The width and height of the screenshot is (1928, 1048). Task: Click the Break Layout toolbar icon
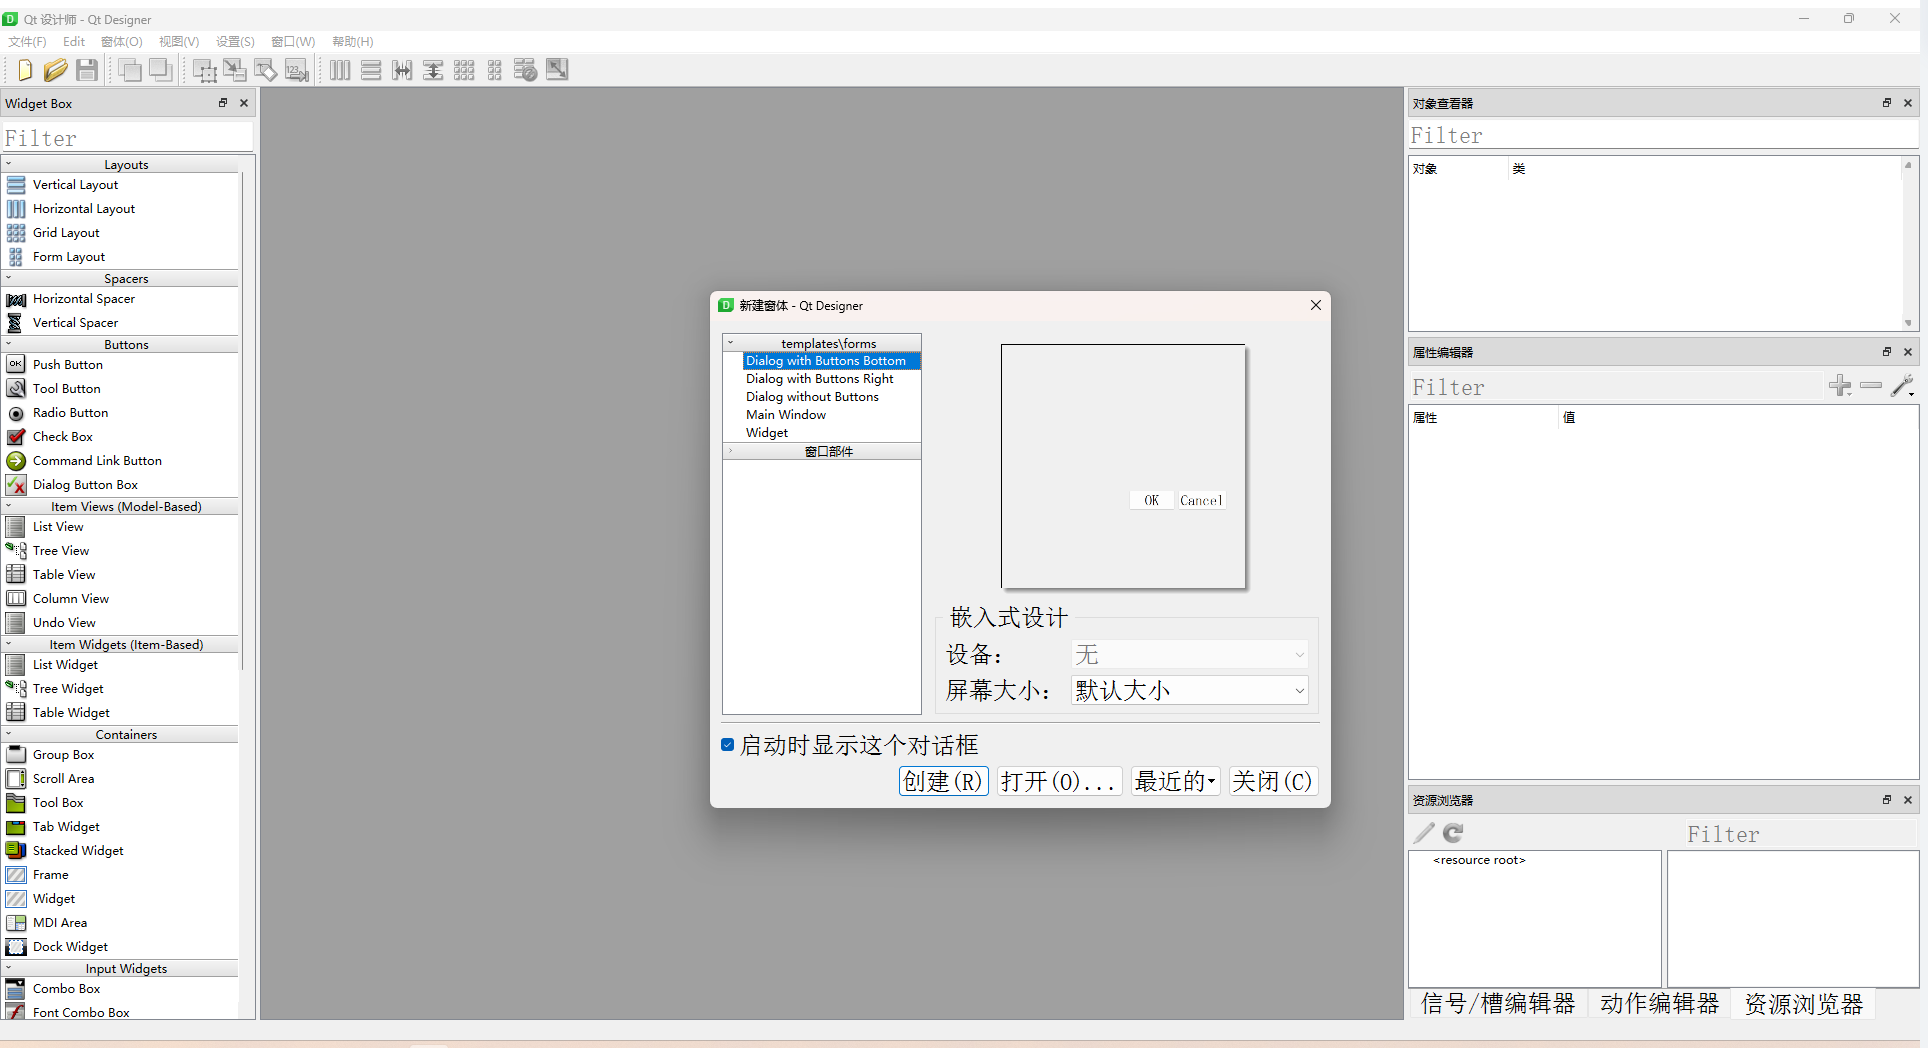pos(526,70)
